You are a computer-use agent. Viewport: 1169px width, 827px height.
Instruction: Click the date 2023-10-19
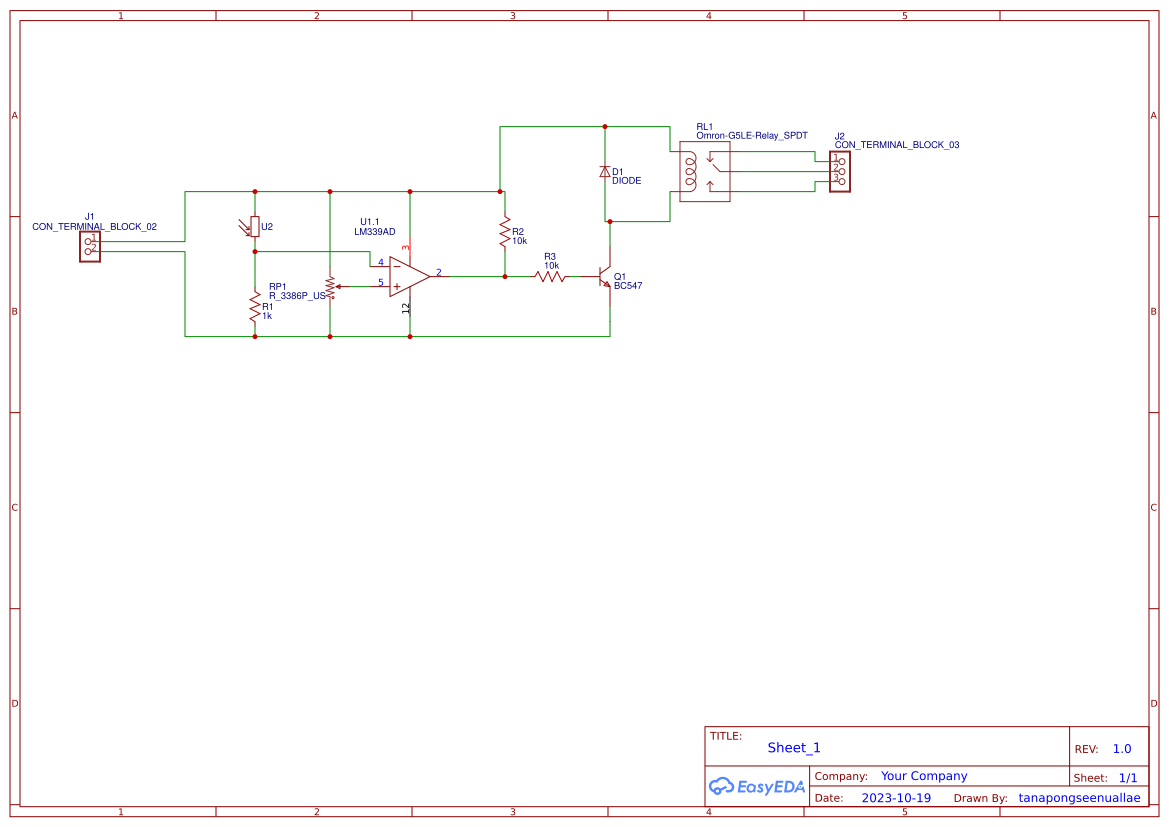coord(897,797)
